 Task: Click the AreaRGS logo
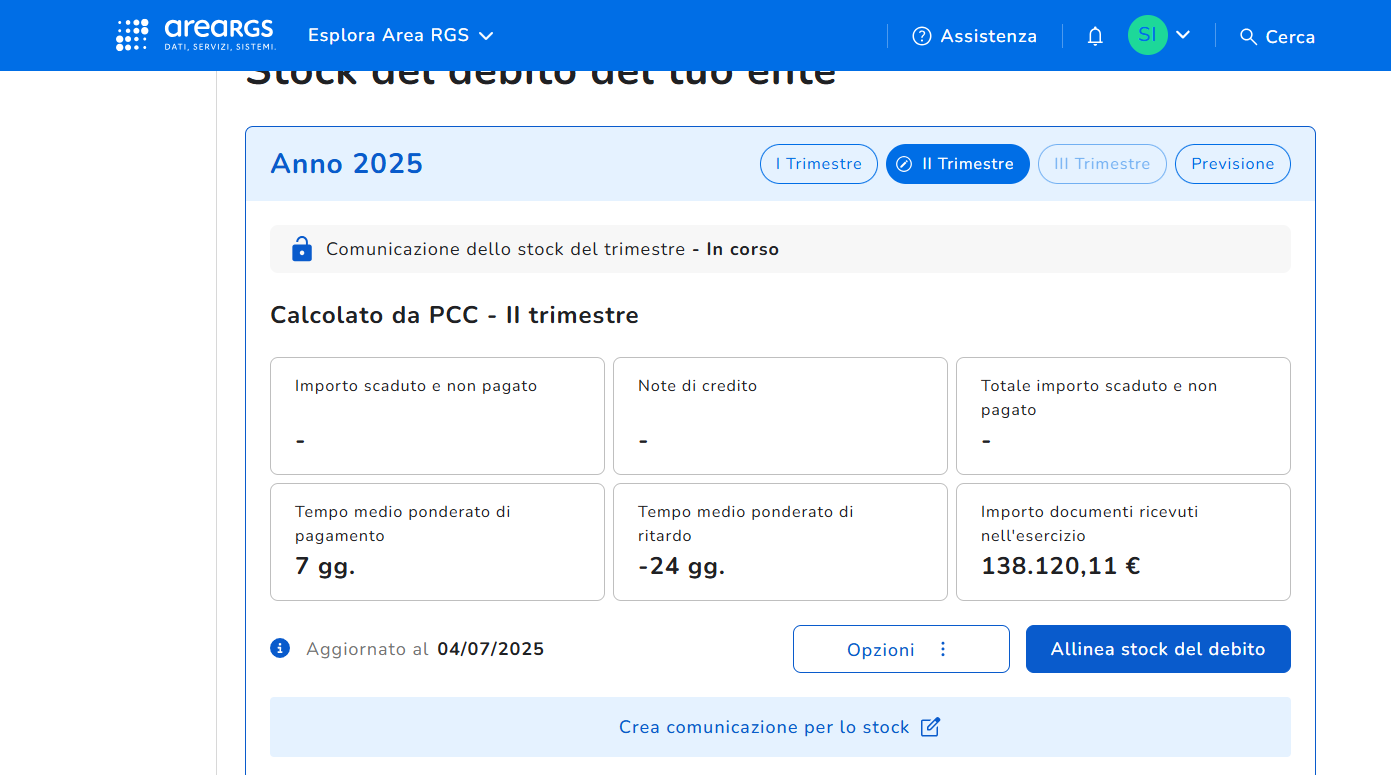pyautogui.click(x=196, y=35)
